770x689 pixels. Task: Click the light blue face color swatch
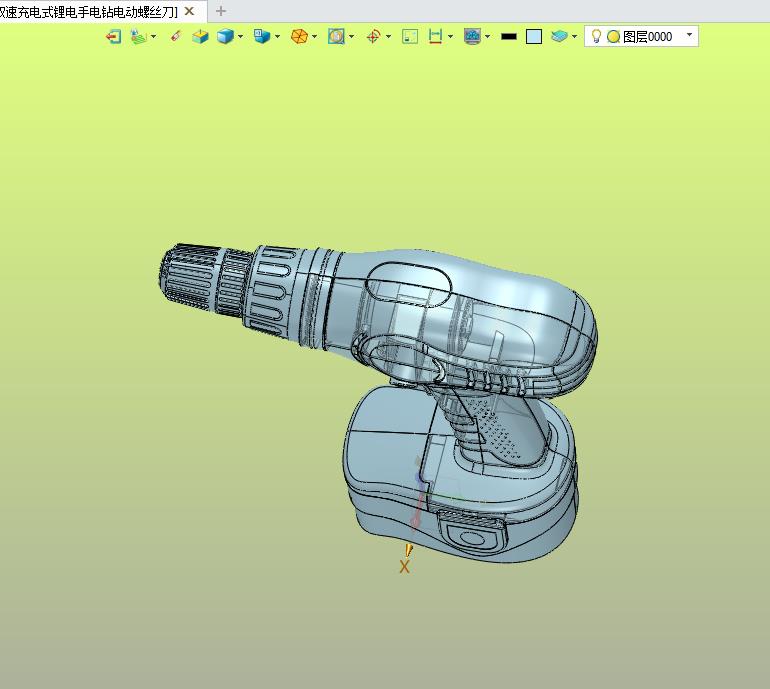tap(534, 37)
